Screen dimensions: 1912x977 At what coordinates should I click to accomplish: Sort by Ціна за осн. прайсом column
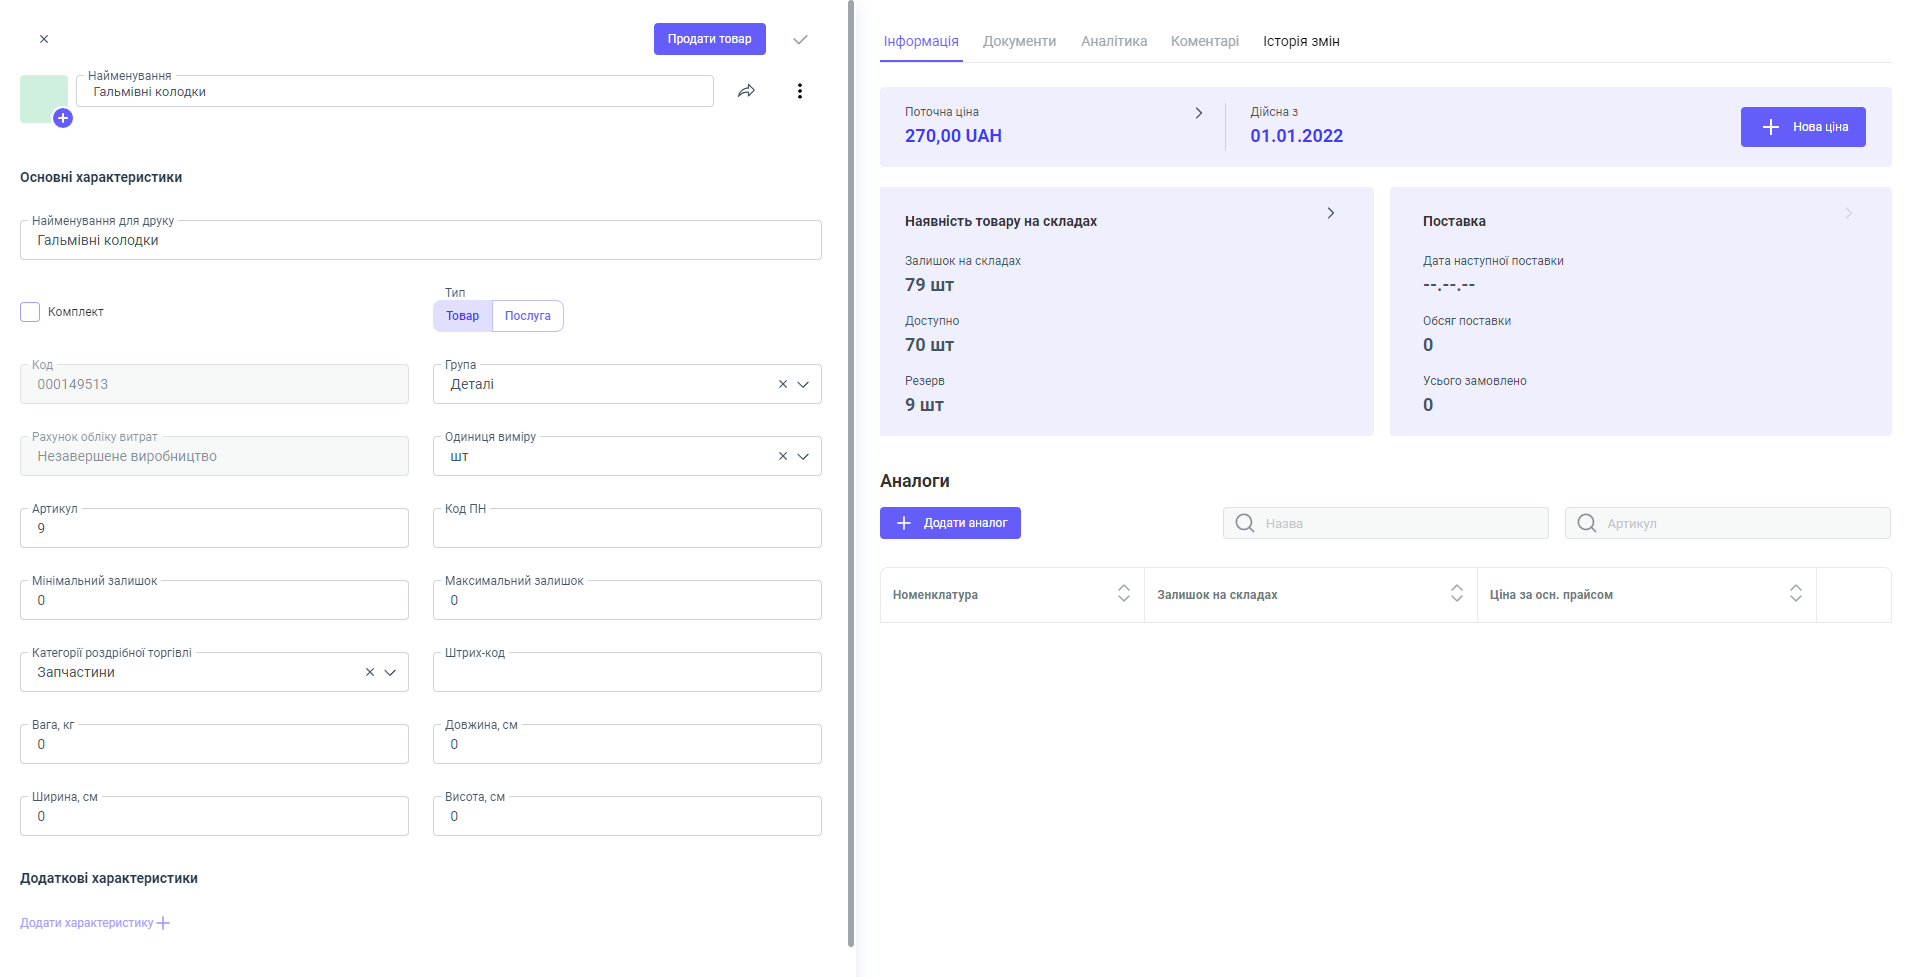pos(1795,594)
